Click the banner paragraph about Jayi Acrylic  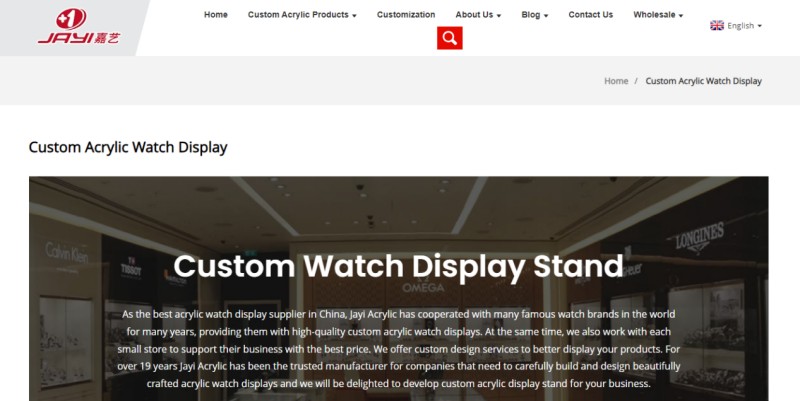tap(398, 349)
